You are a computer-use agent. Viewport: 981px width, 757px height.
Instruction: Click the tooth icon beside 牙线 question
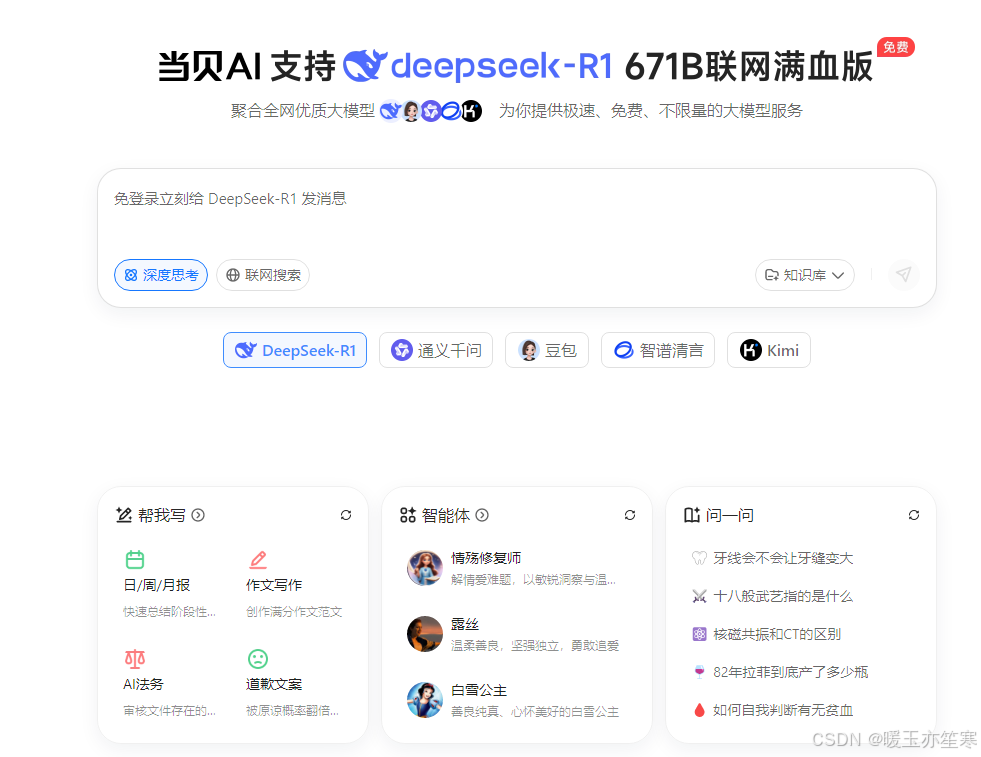click(699, 558)
